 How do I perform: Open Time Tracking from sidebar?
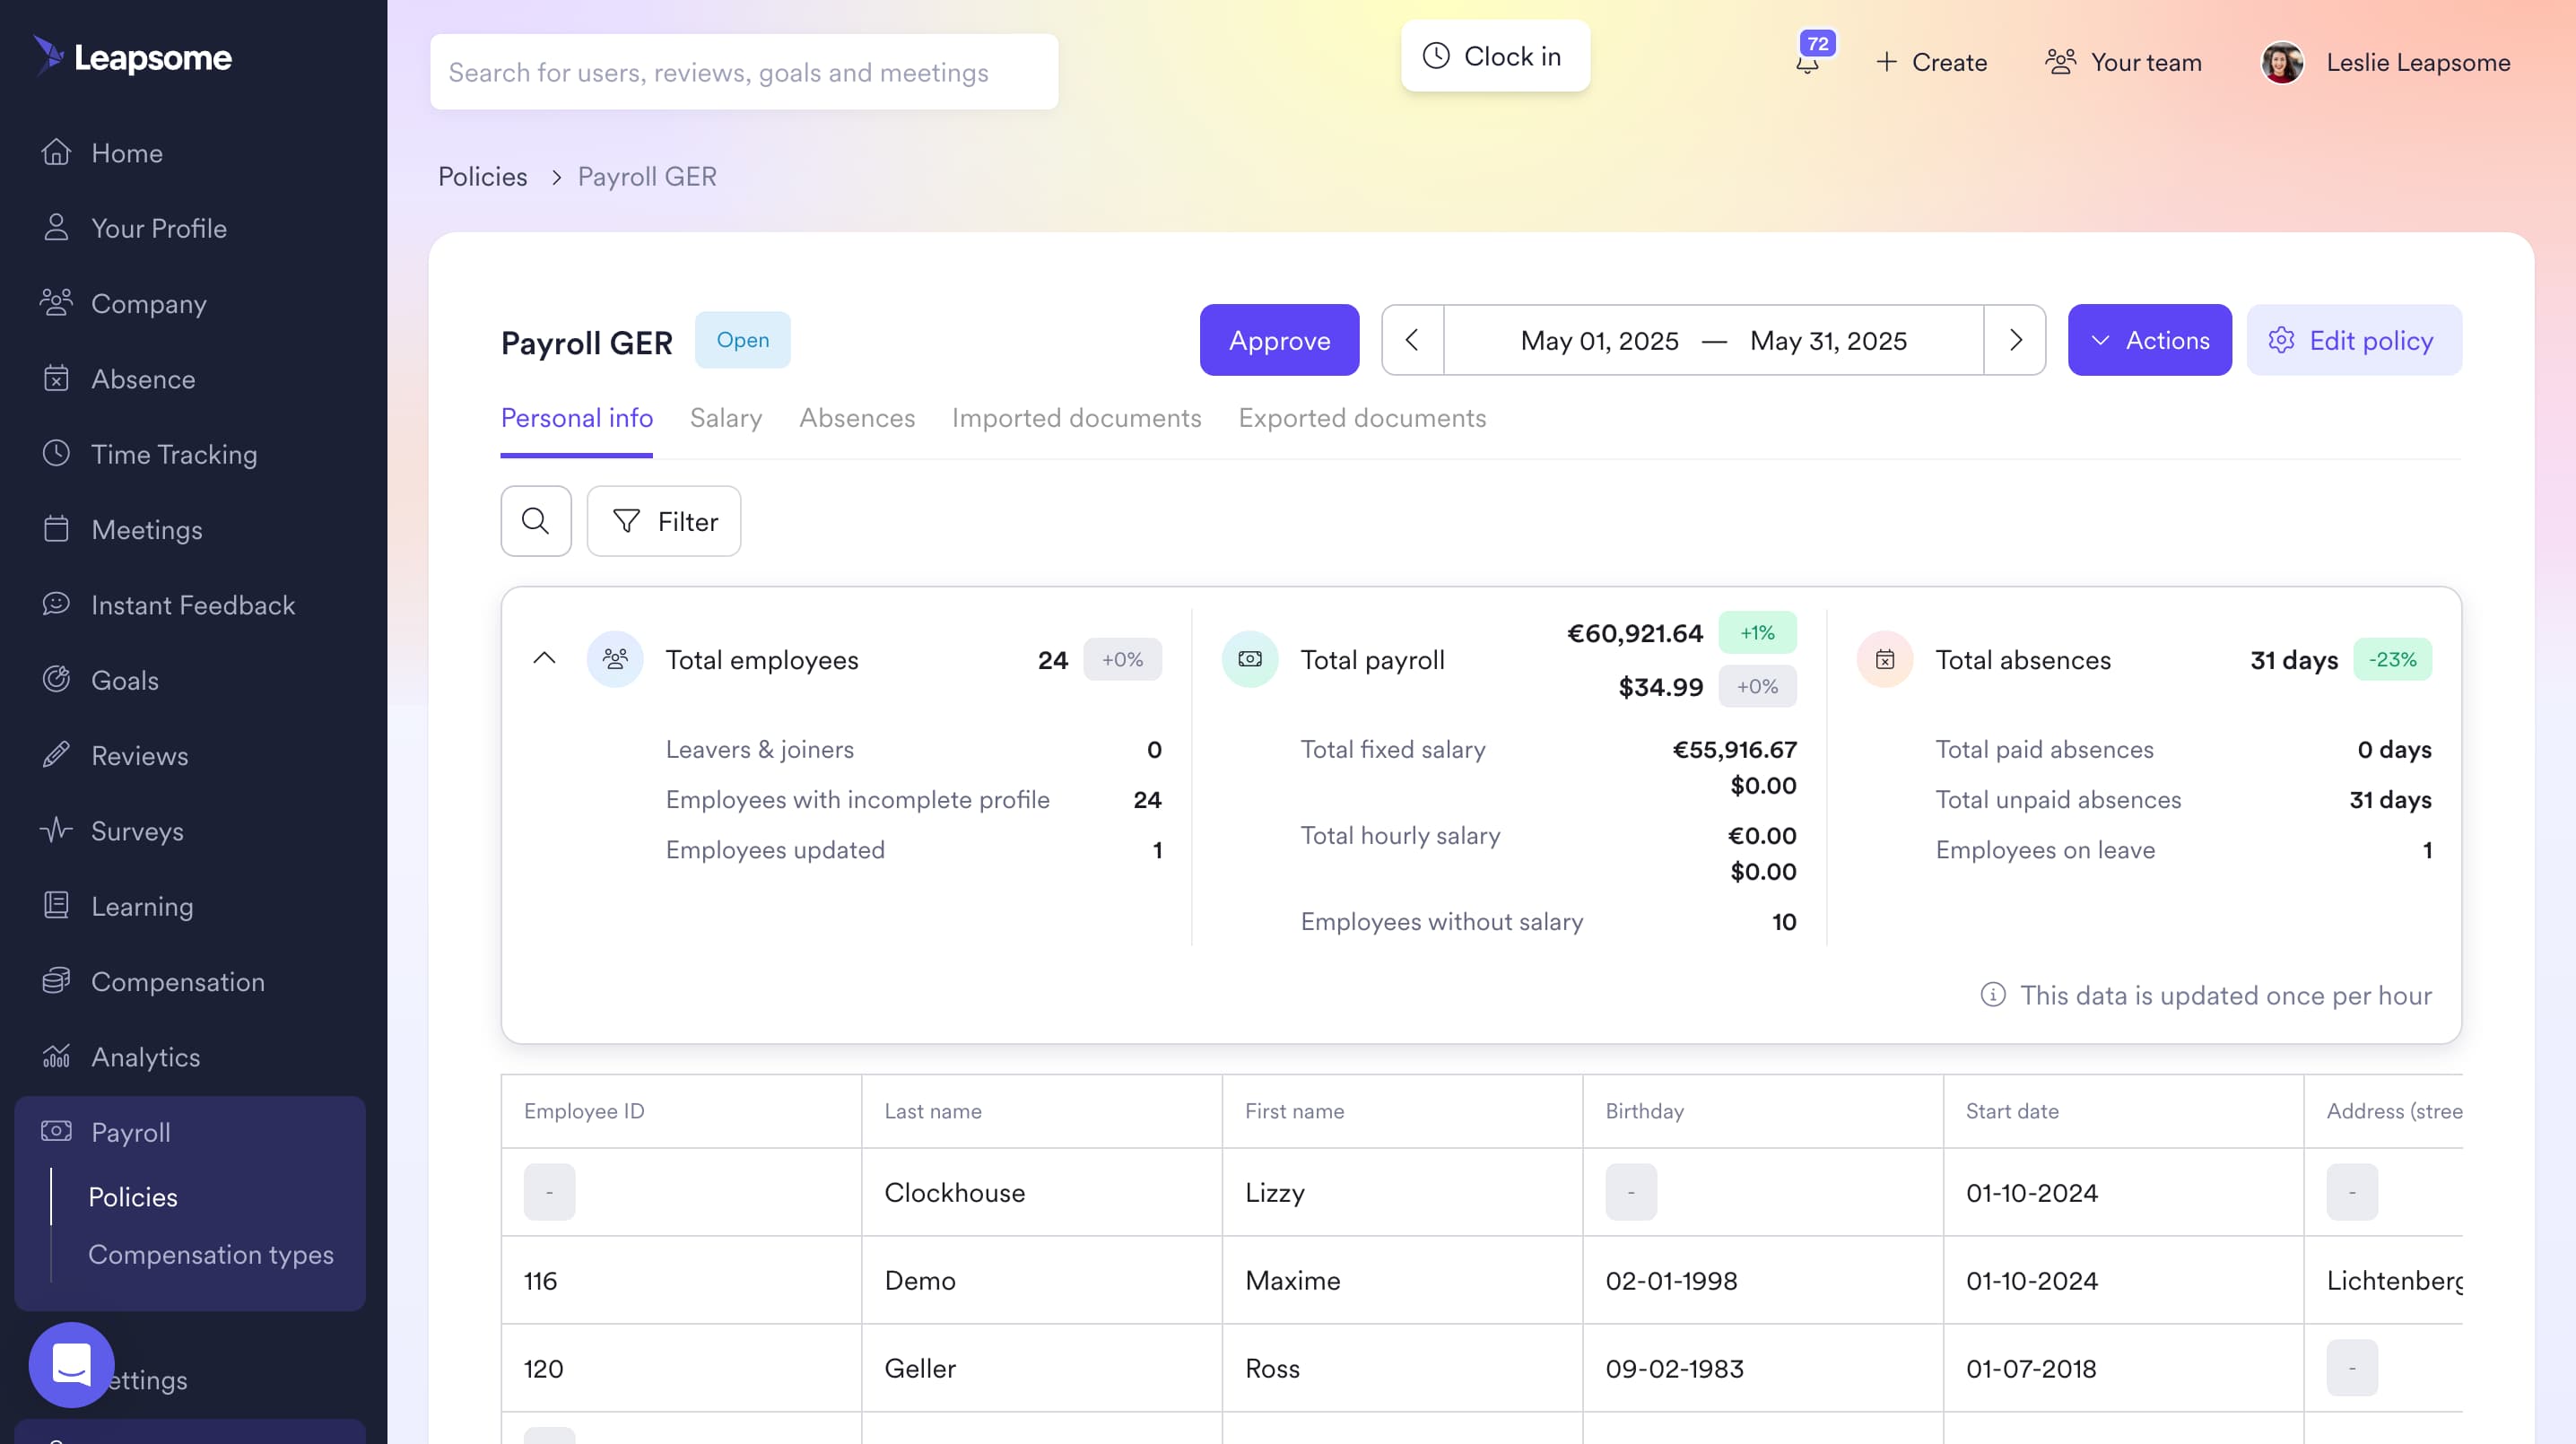174,454
